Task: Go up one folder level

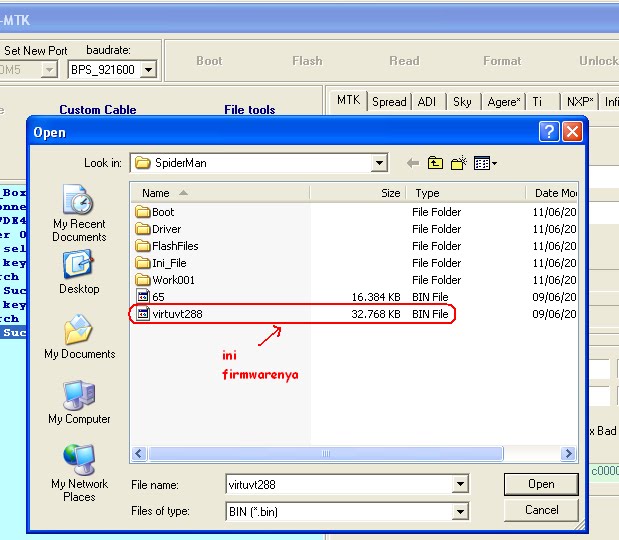Action: (x=435, y=163)
